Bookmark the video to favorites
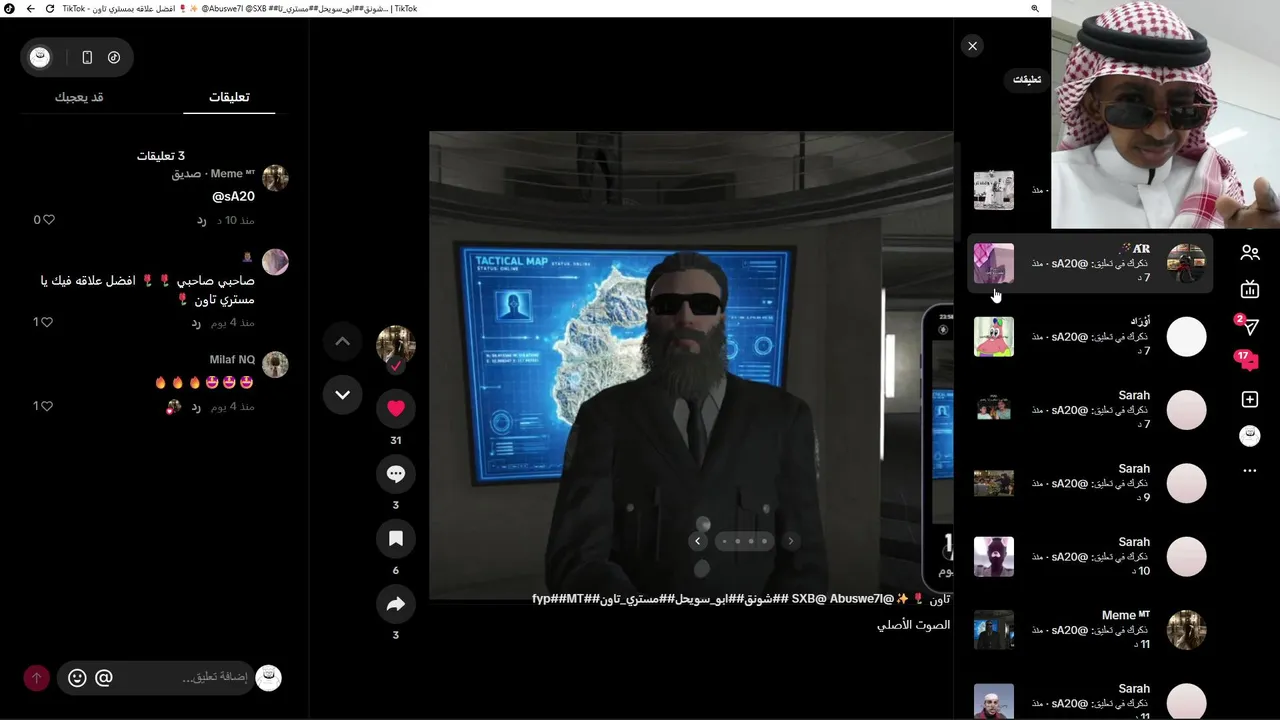1280x720 pixels. click(x=396, y=539)
